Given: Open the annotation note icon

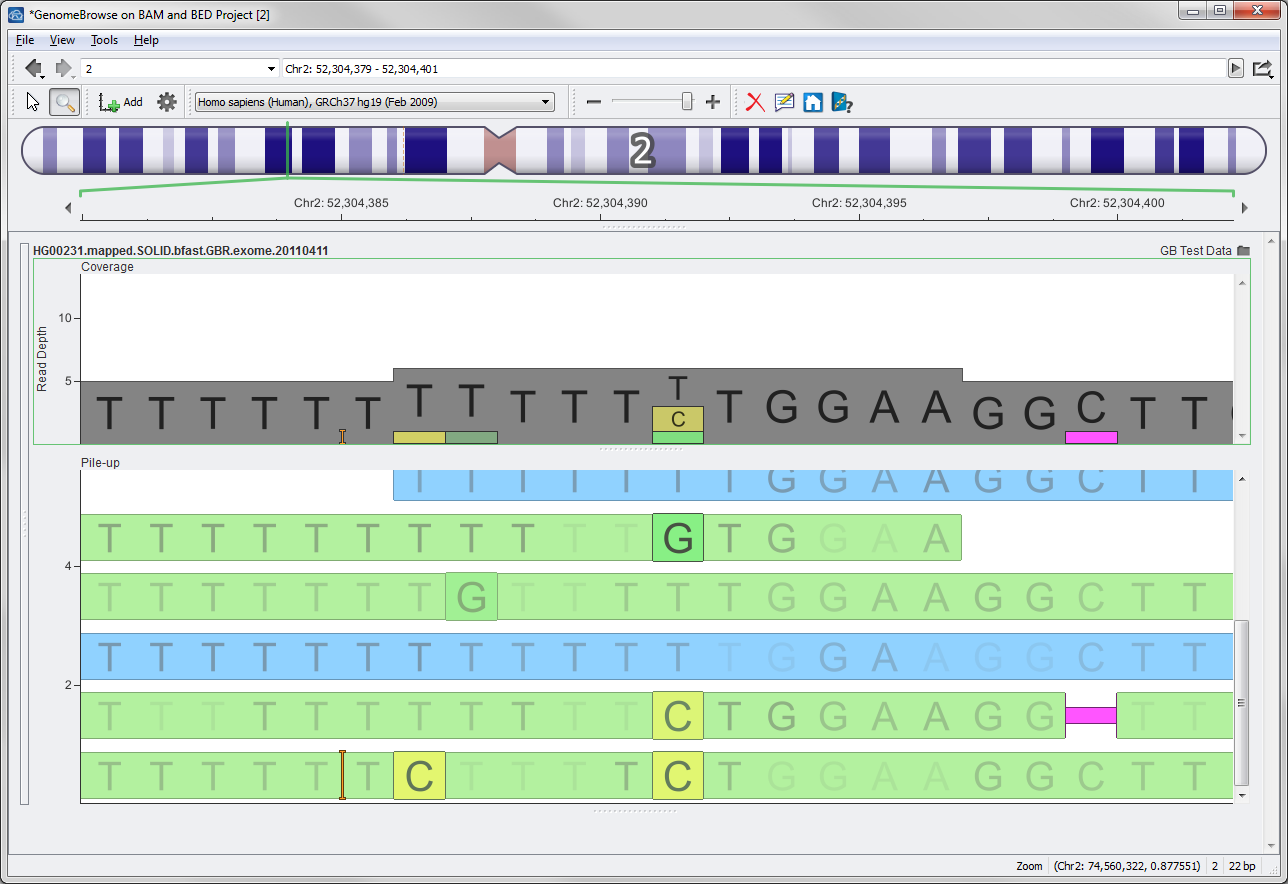Looking at the screenshot, I should 784,102.
